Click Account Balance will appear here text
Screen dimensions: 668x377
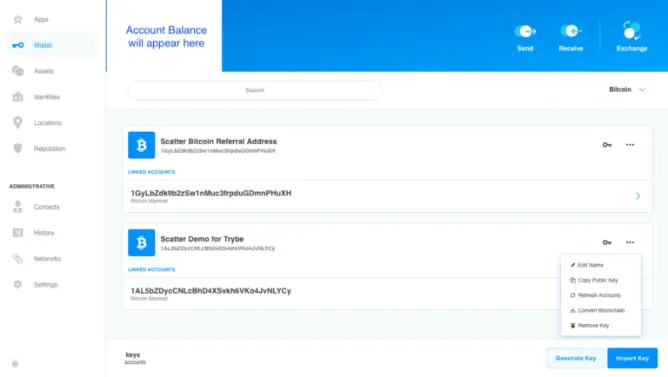tap(166, 37)
